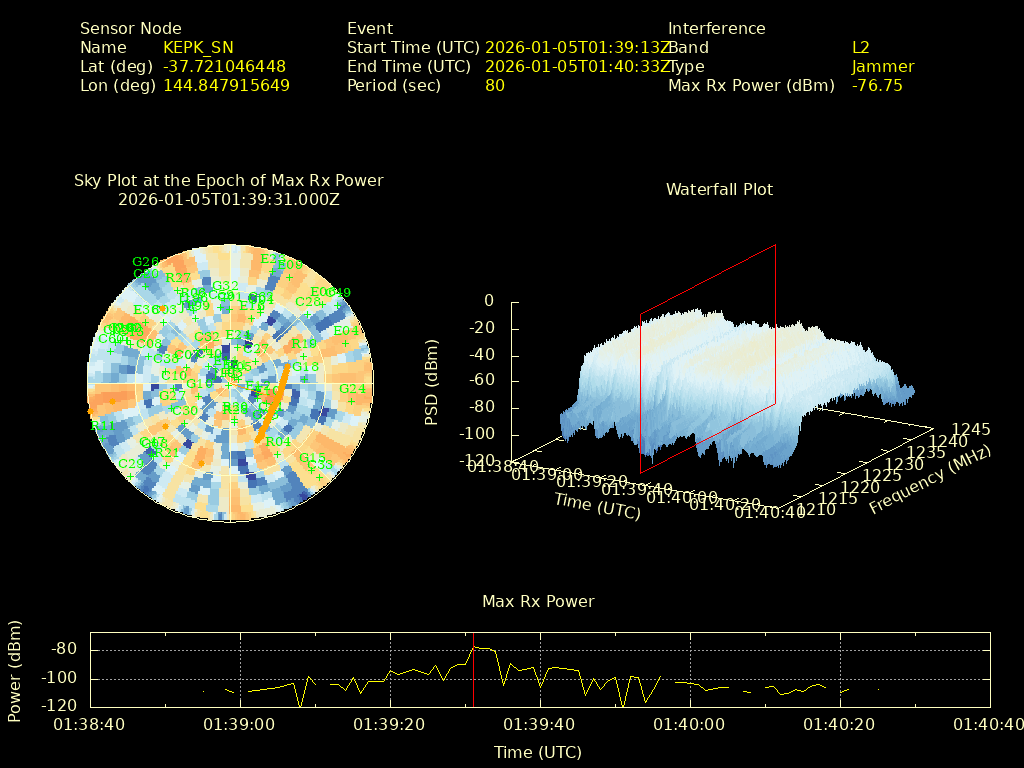Click the G24 satellite marker in sky plot
1024x768 pixels.
pyautogui.click(x=352, y=400)
